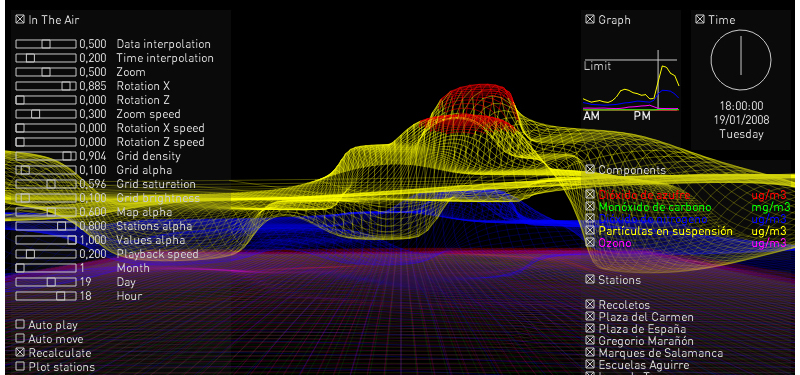This screenshot has width=800, height=375.
Task: Toggle the Stations panel header checkbox
Action: pos(590,279)
